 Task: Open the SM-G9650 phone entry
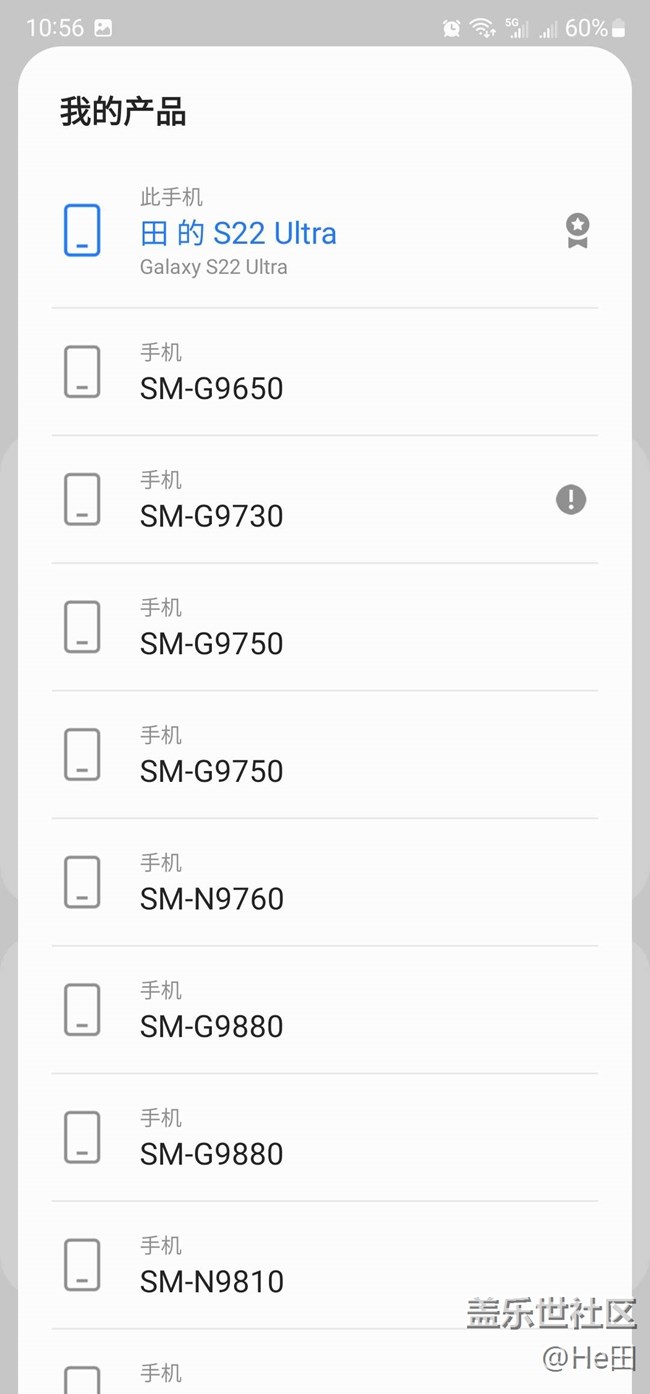212,388
